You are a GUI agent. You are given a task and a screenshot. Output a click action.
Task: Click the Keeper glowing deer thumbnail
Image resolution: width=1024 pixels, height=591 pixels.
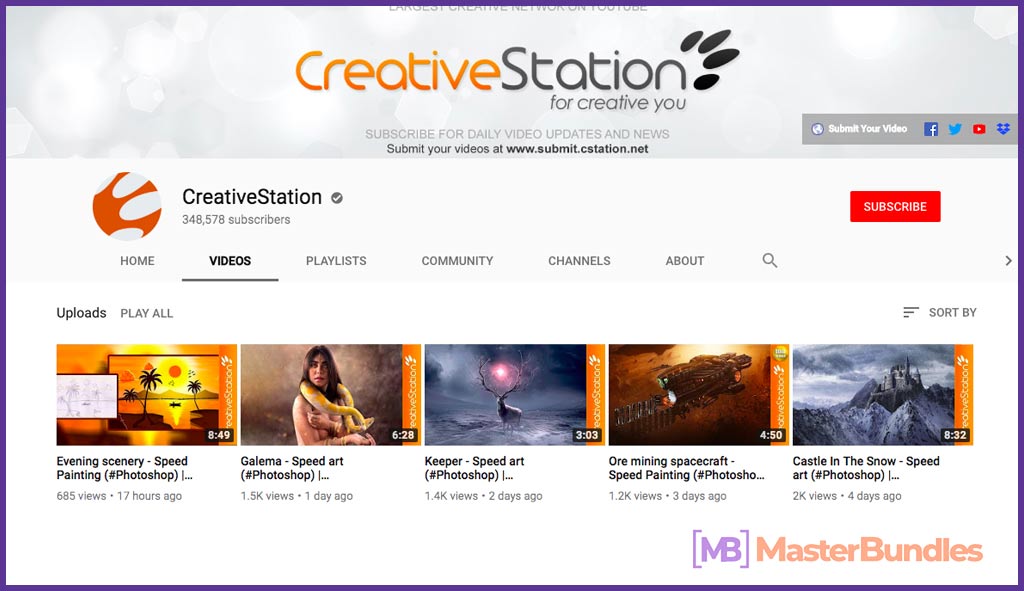(x=515, y=394)
